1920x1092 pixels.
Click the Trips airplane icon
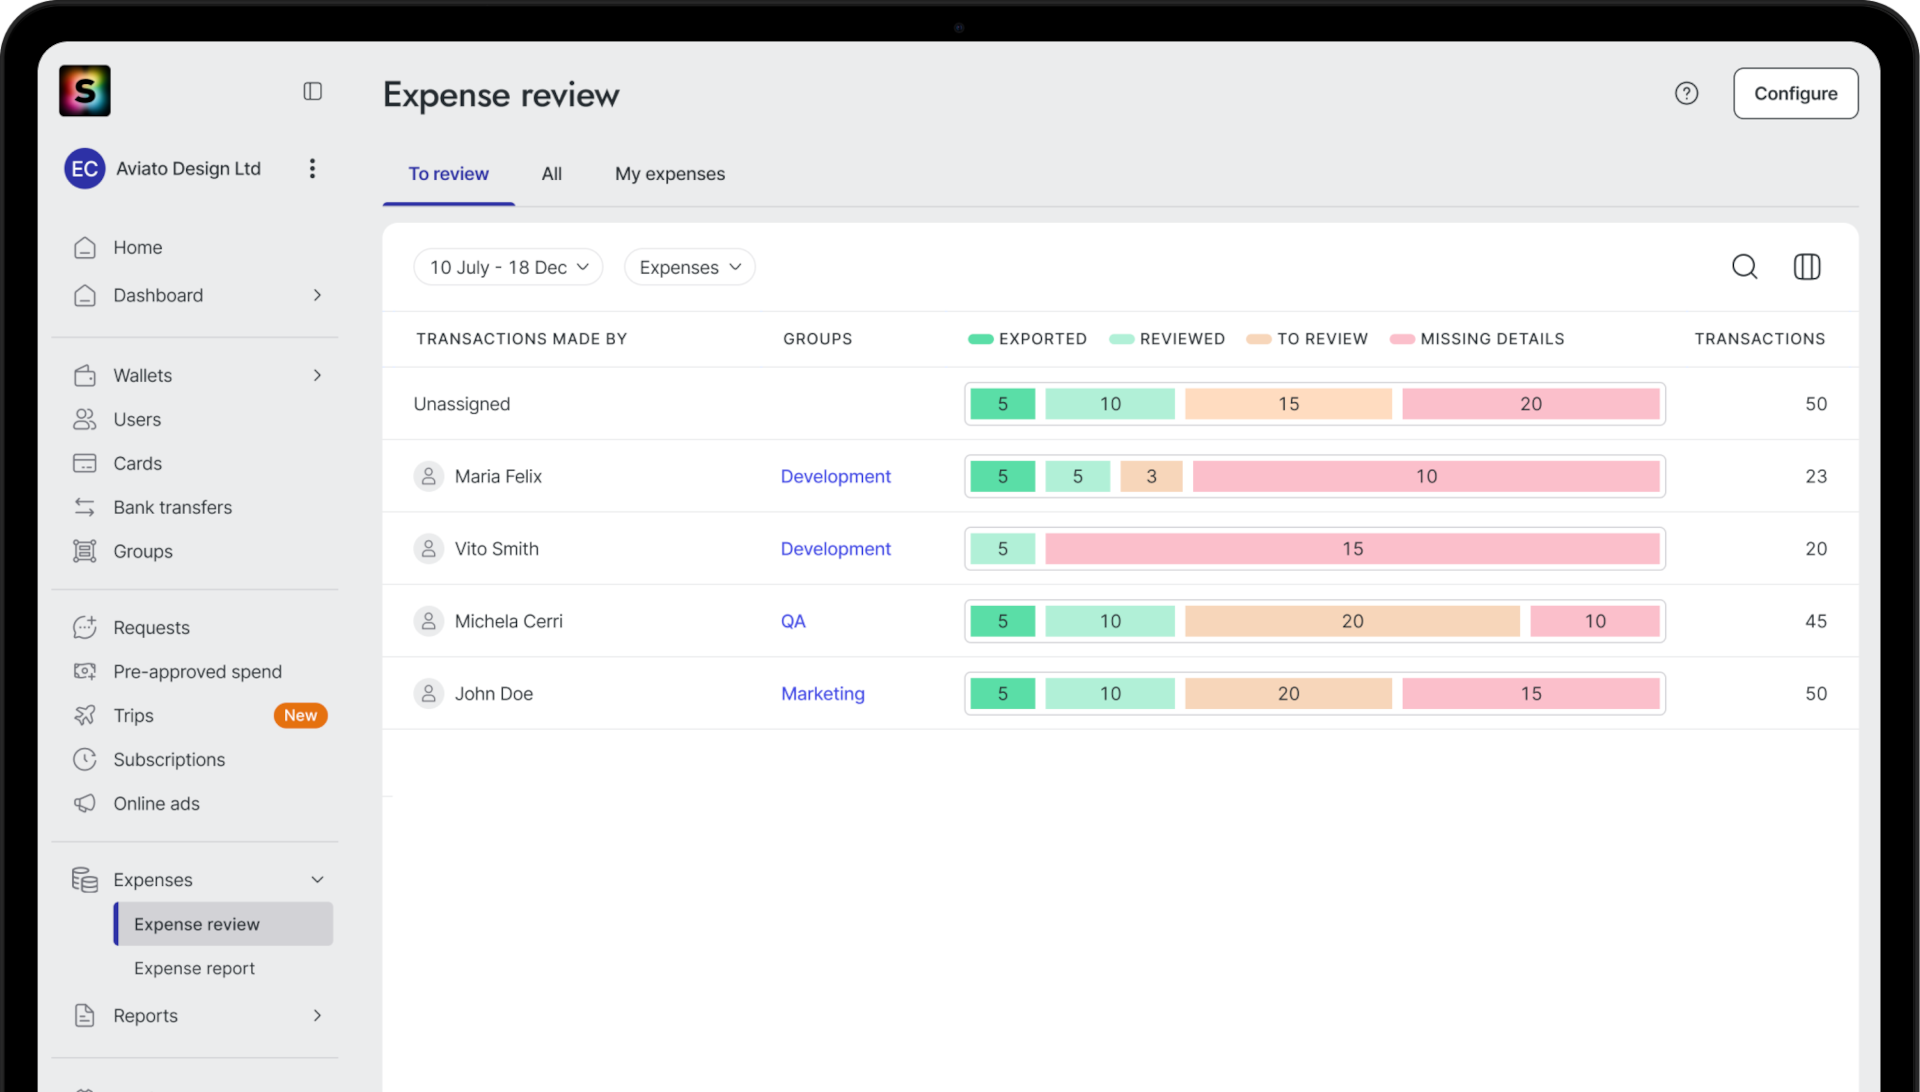[x=85, y=715]
